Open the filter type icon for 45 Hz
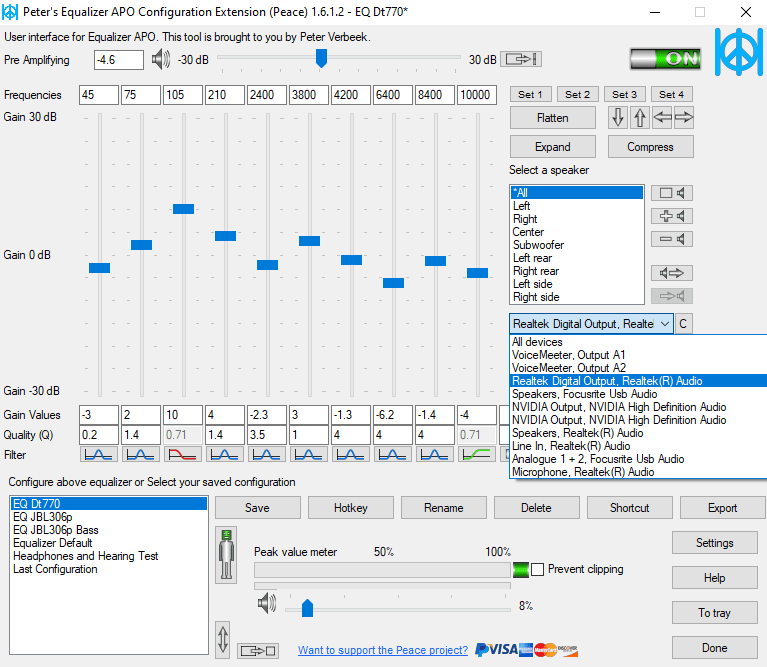The image size is (767, 667). (x=99, y=455)
